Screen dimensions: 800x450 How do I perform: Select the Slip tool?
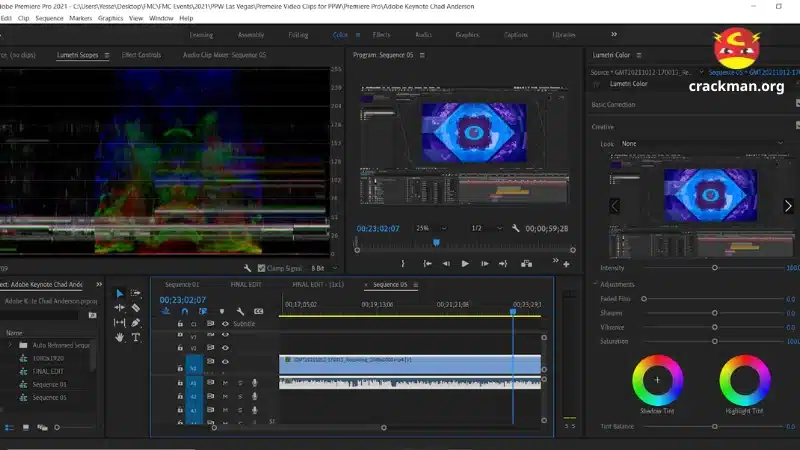click(x=119, y=322)
